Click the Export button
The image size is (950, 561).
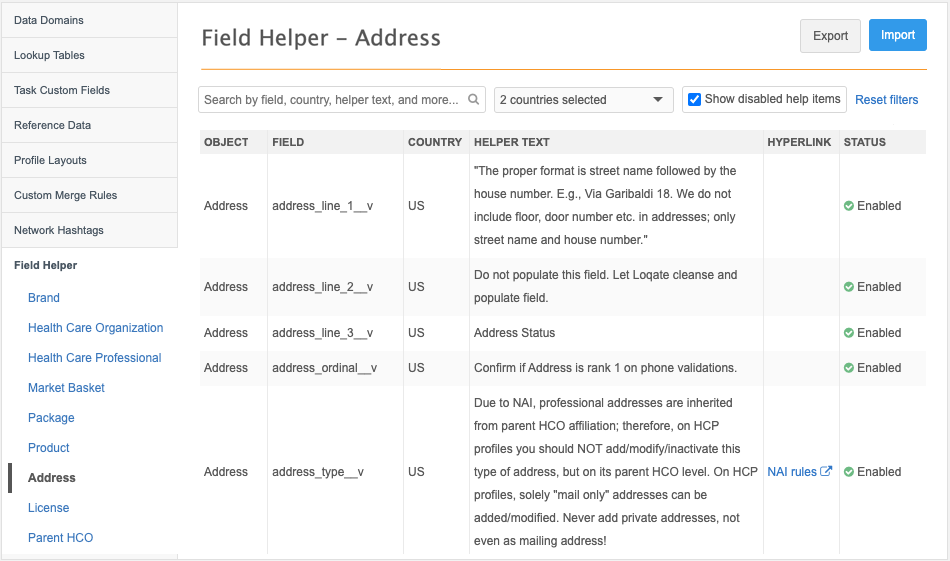(830, 36)
